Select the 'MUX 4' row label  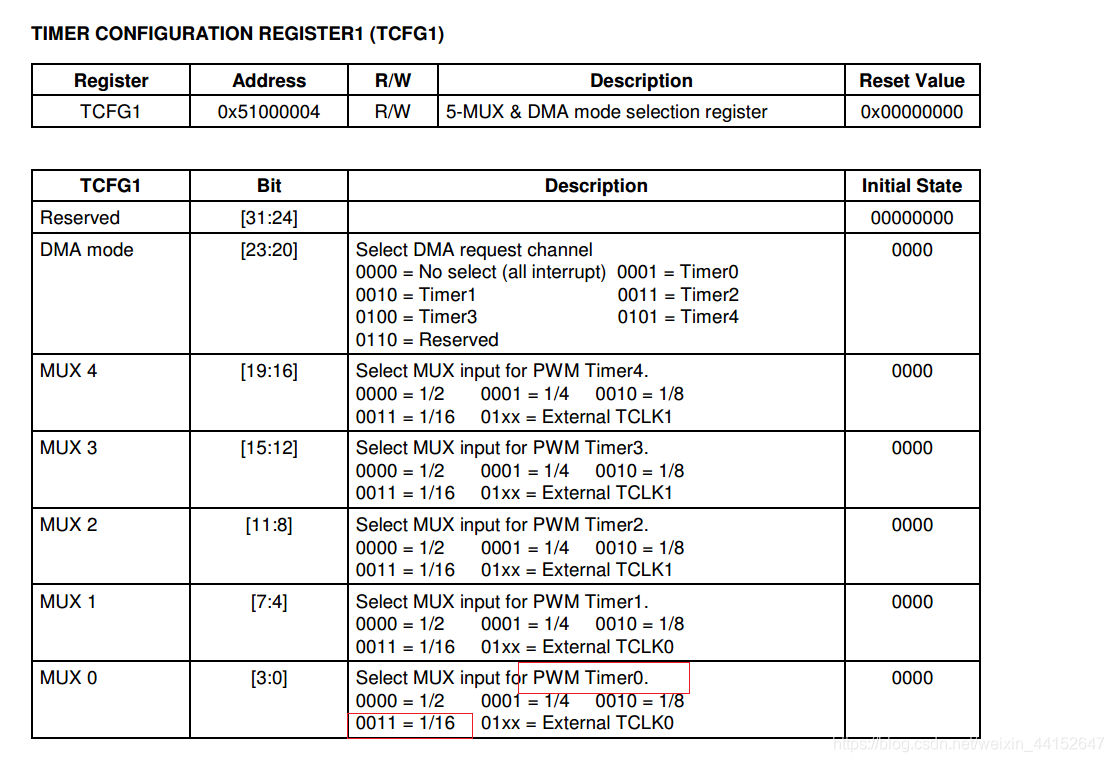tap(68, 371)
